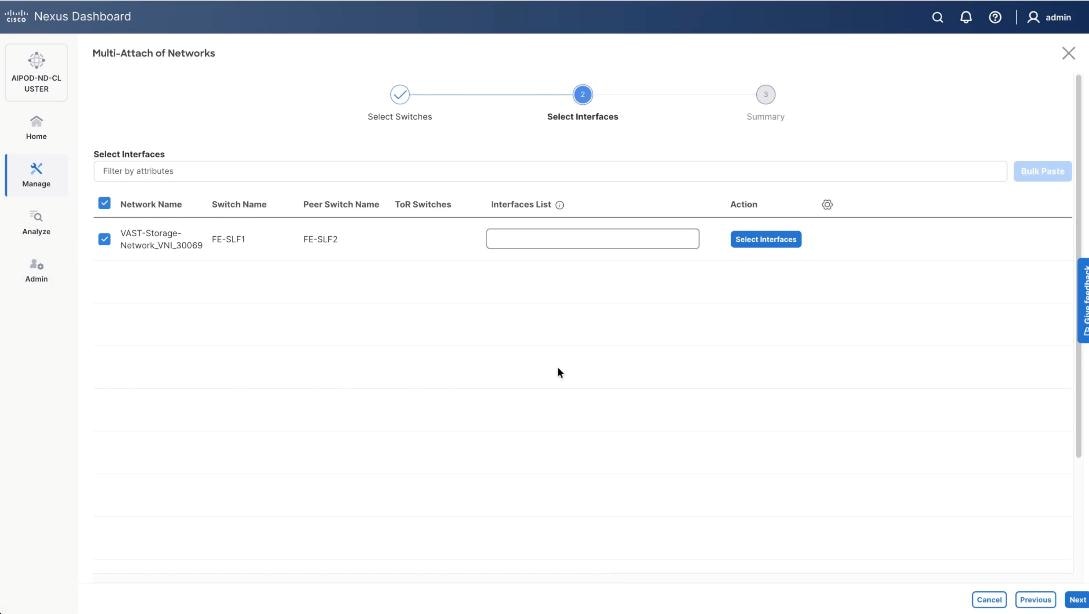View notifications via the bell icon
This screenshot has width=1089, height=614.
click(x=965, y=17)
